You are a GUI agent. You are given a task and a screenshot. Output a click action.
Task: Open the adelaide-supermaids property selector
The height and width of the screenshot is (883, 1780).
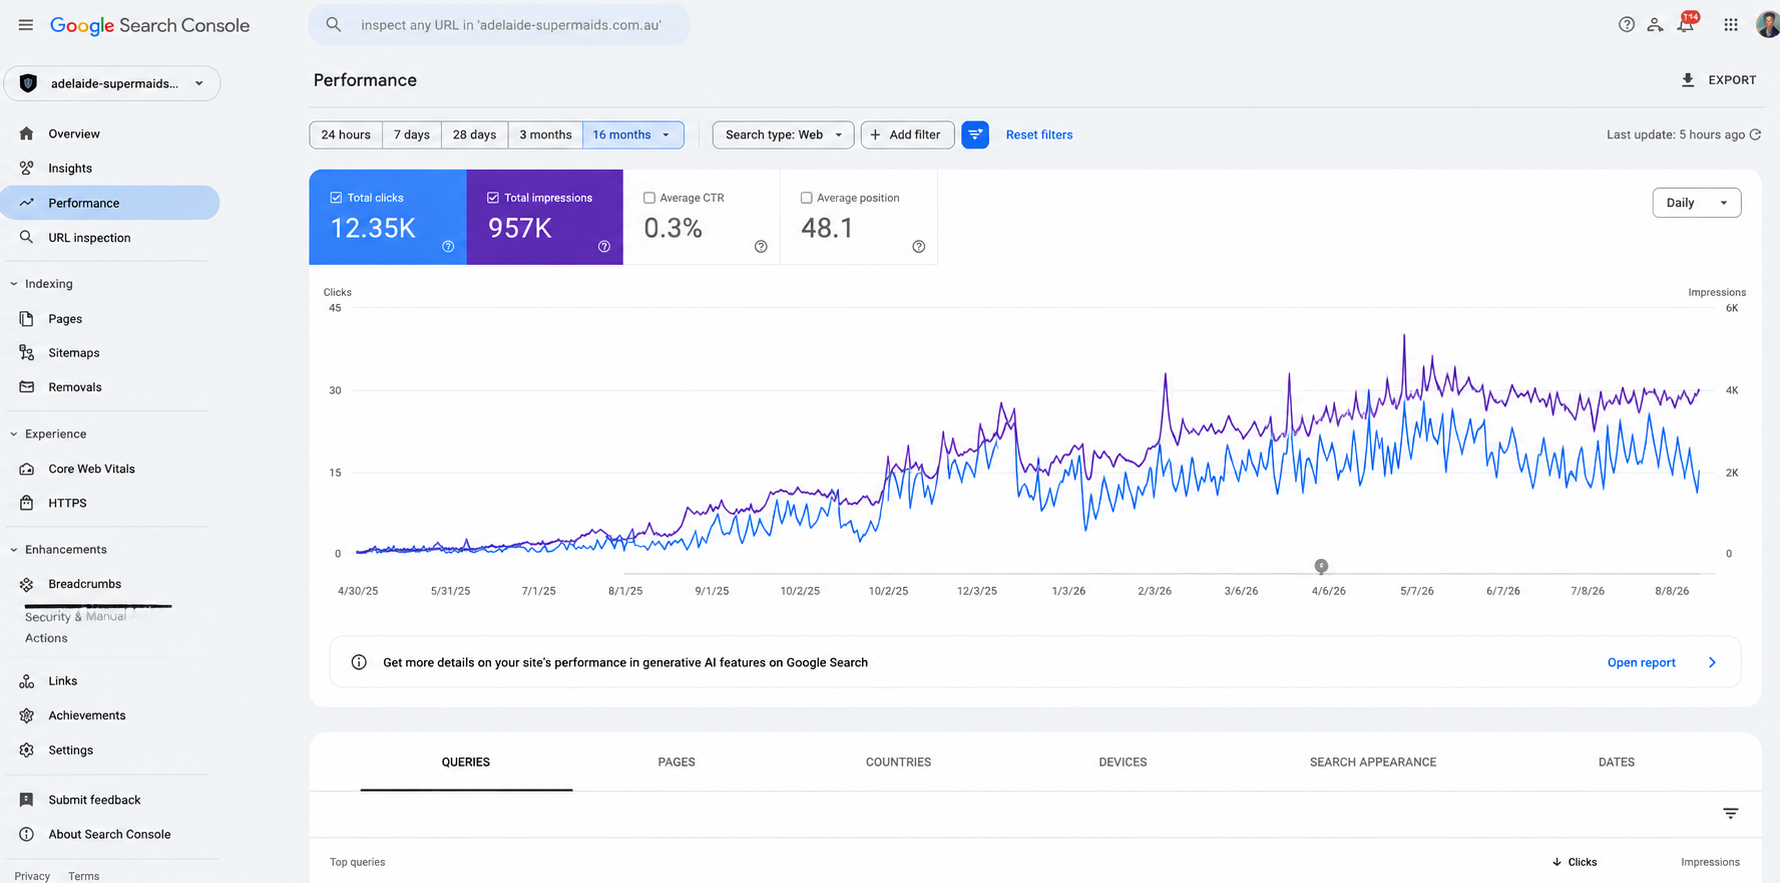point(112,84)
